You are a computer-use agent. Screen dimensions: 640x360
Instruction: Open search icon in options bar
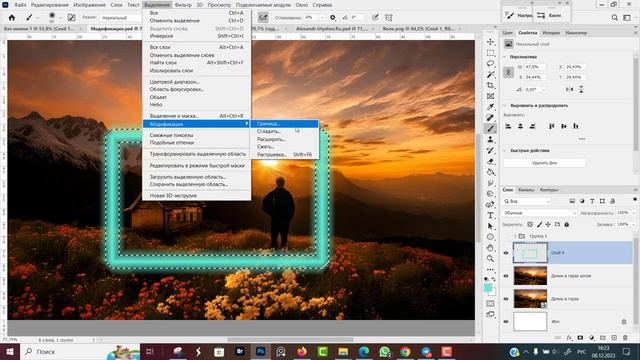(614, 18)
